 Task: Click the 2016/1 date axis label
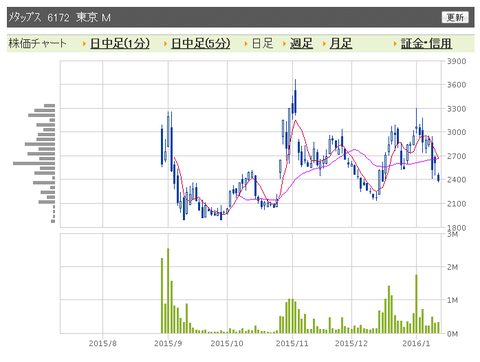tap(416, 343)
